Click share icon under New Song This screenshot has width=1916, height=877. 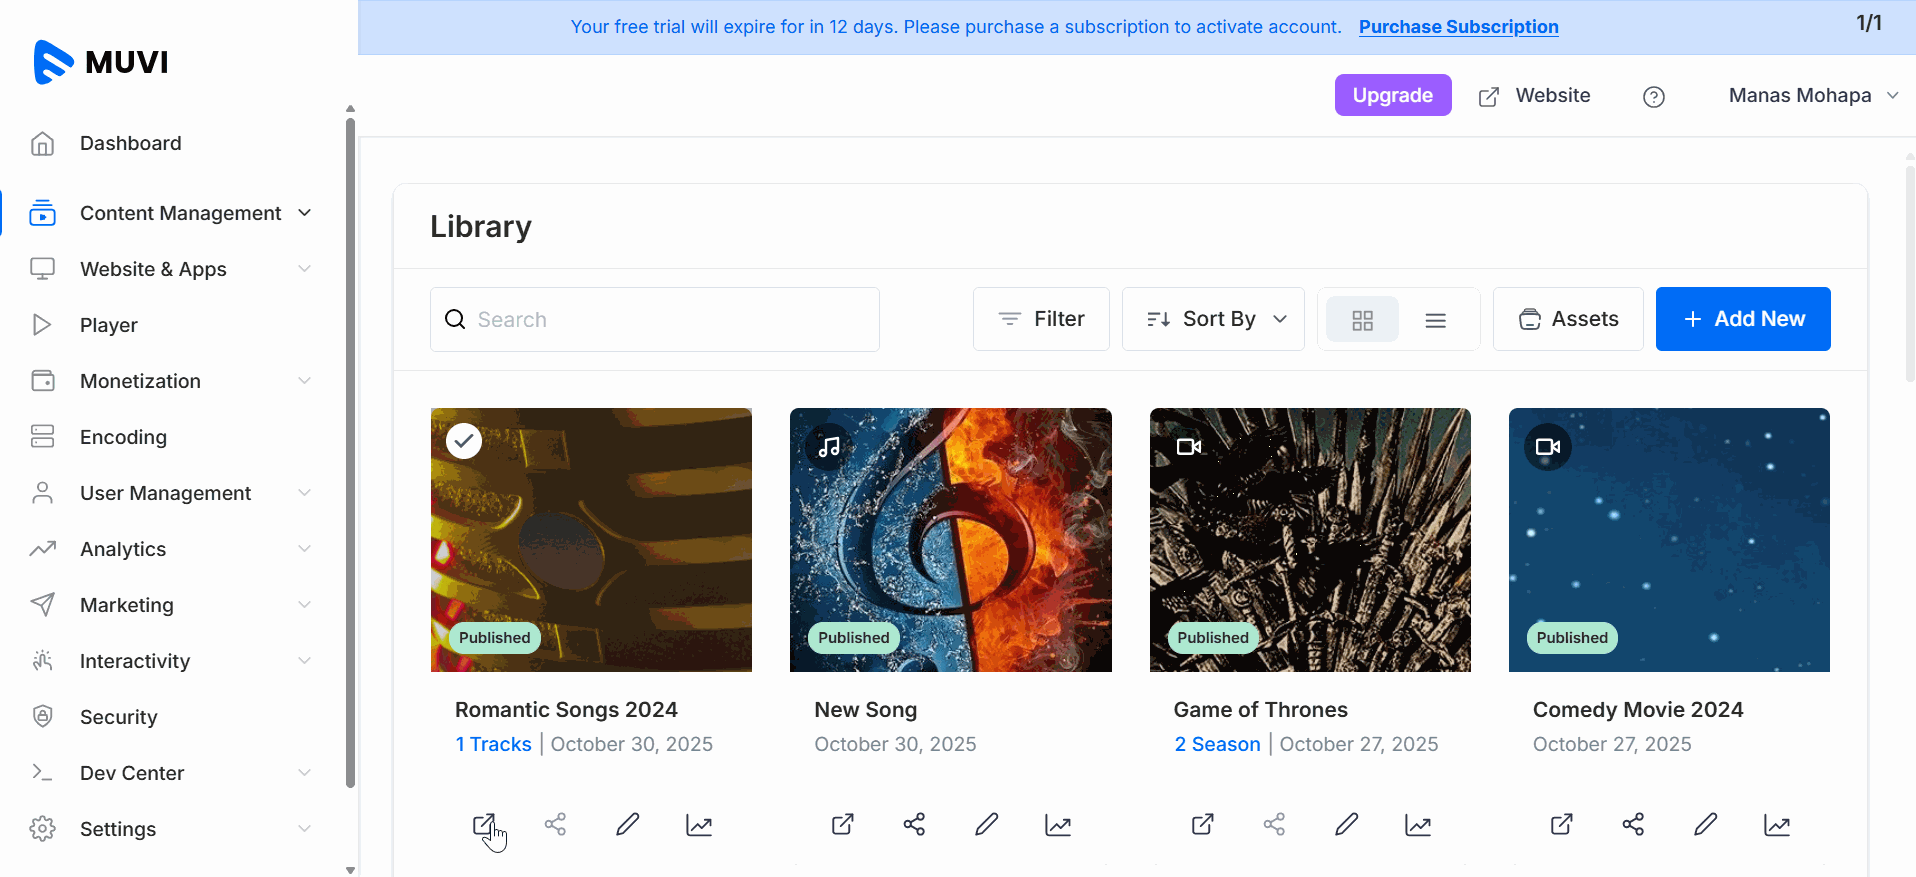914,825
